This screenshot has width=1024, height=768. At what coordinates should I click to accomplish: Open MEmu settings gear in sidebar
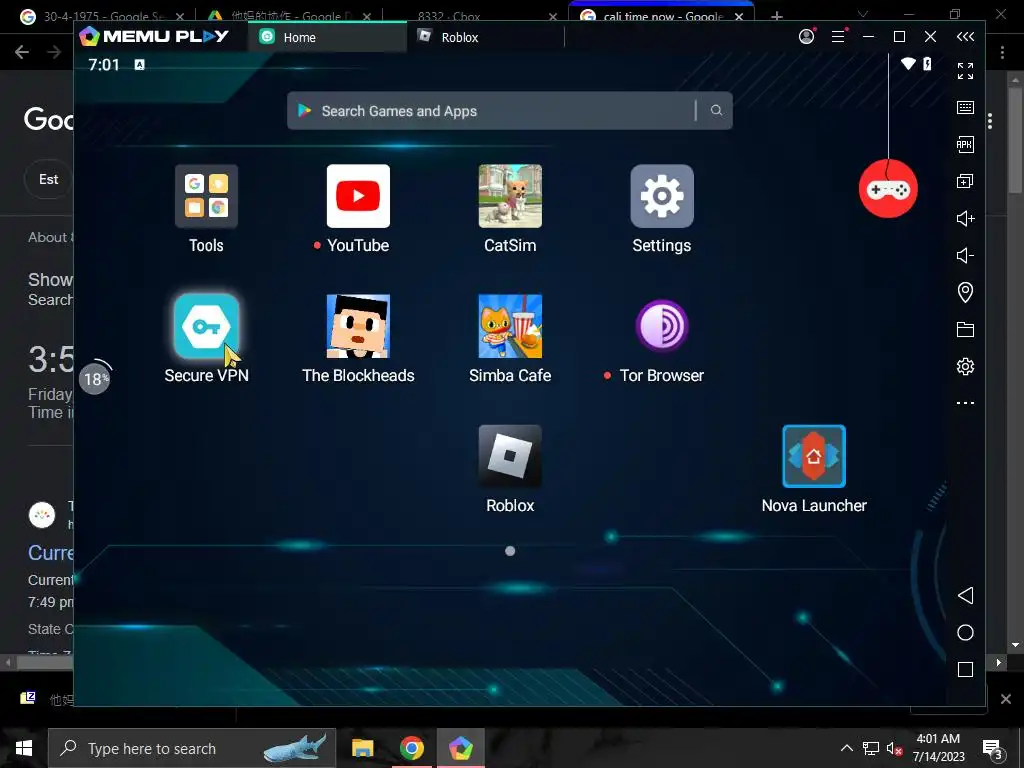pyautogui.click(x=965, y=366)
